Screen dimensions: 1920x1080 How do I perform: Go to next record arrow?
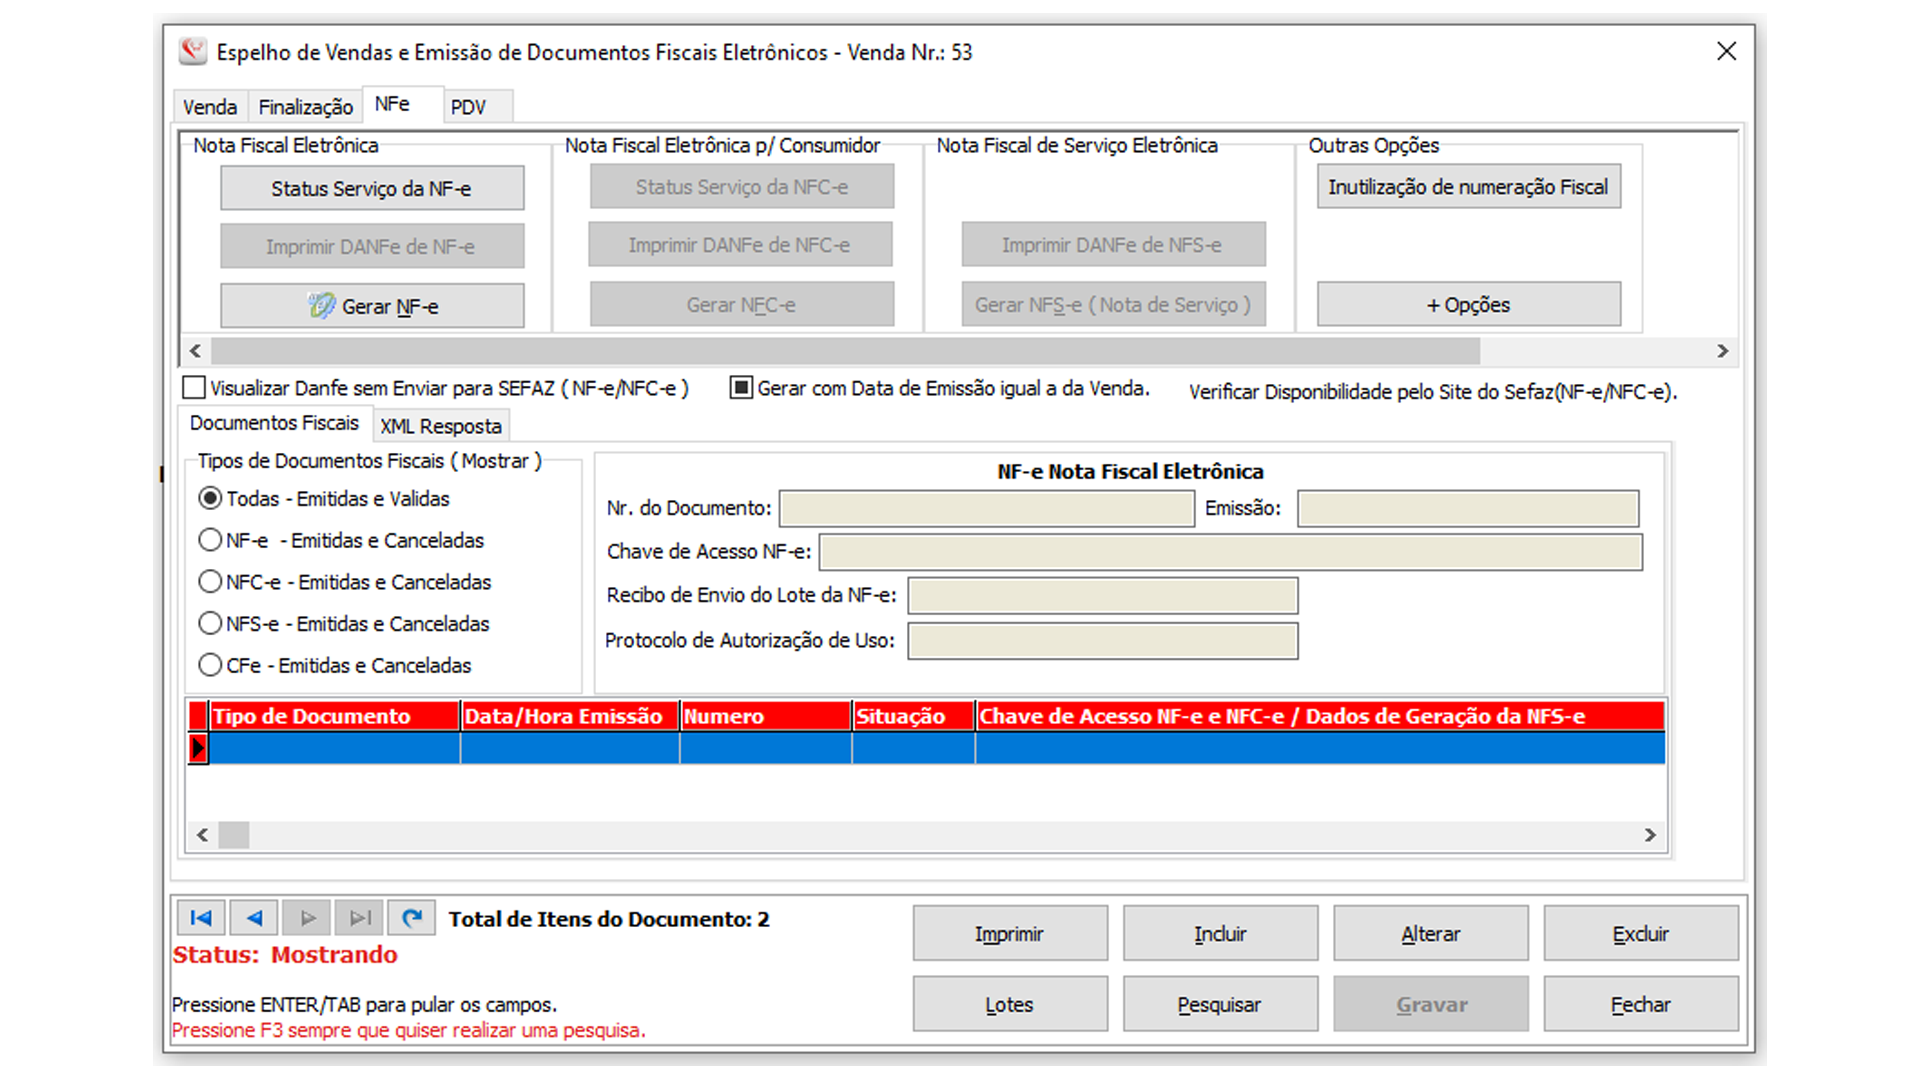tap(307, 918)
